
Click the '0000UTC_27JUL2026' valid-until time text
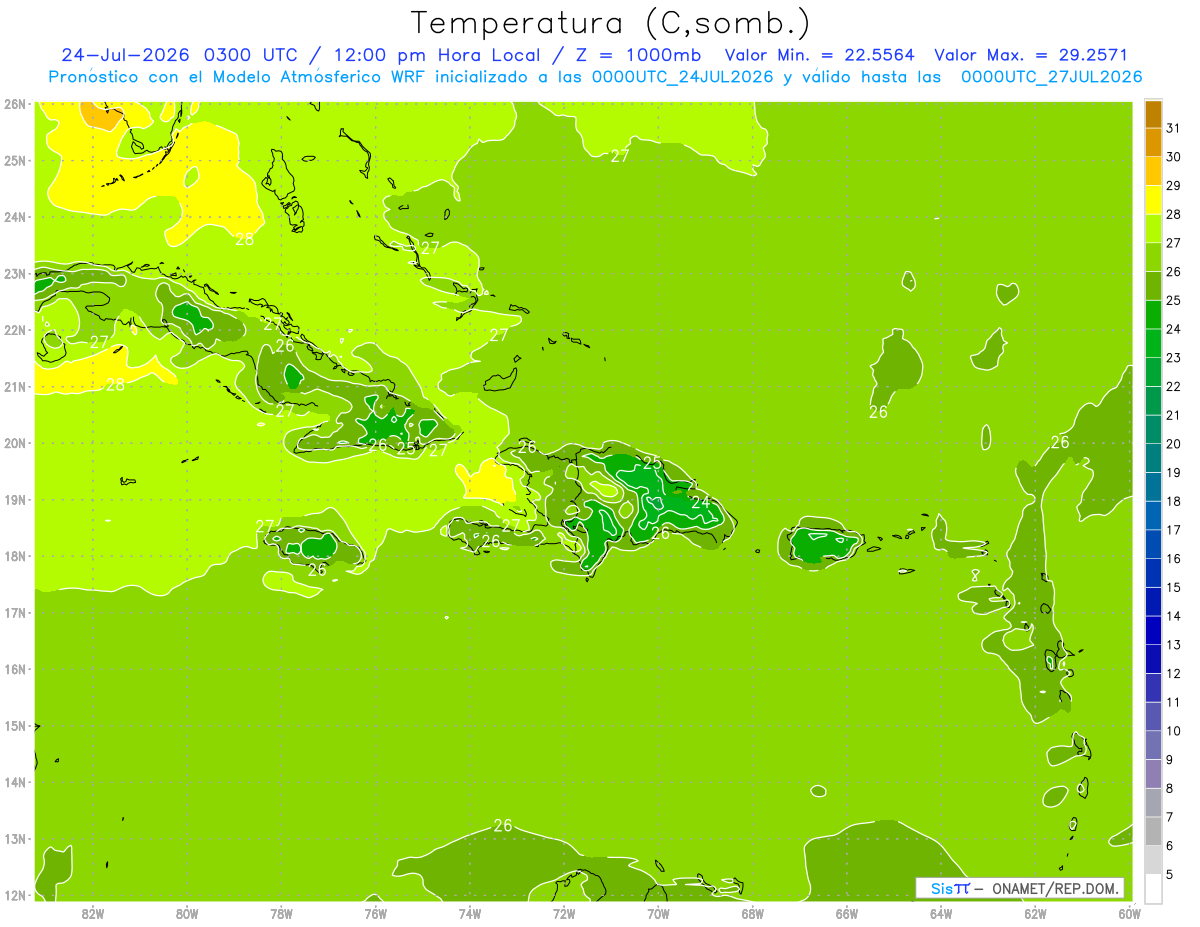point(1051,77)
